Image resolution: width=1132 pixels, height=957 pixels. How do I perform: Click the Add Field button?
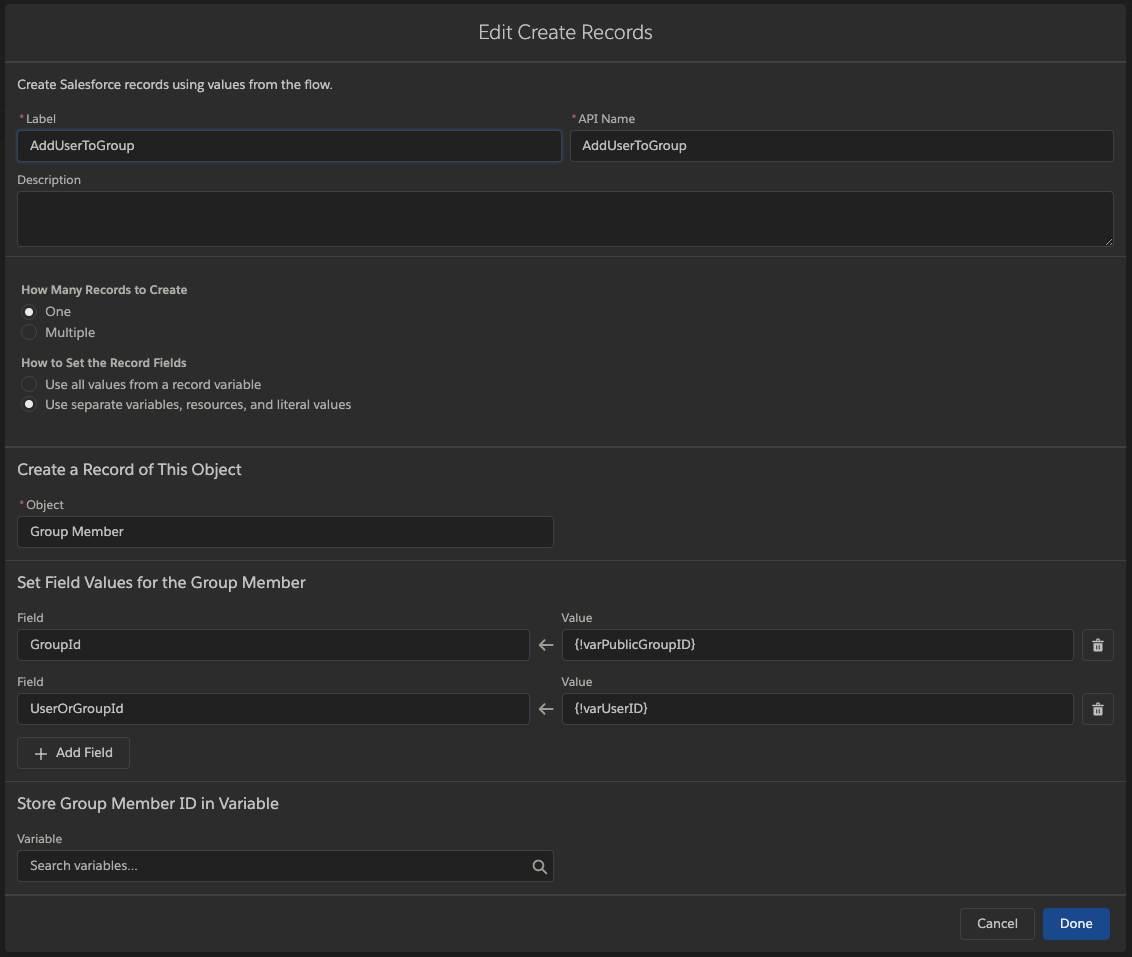pos(73,753)
